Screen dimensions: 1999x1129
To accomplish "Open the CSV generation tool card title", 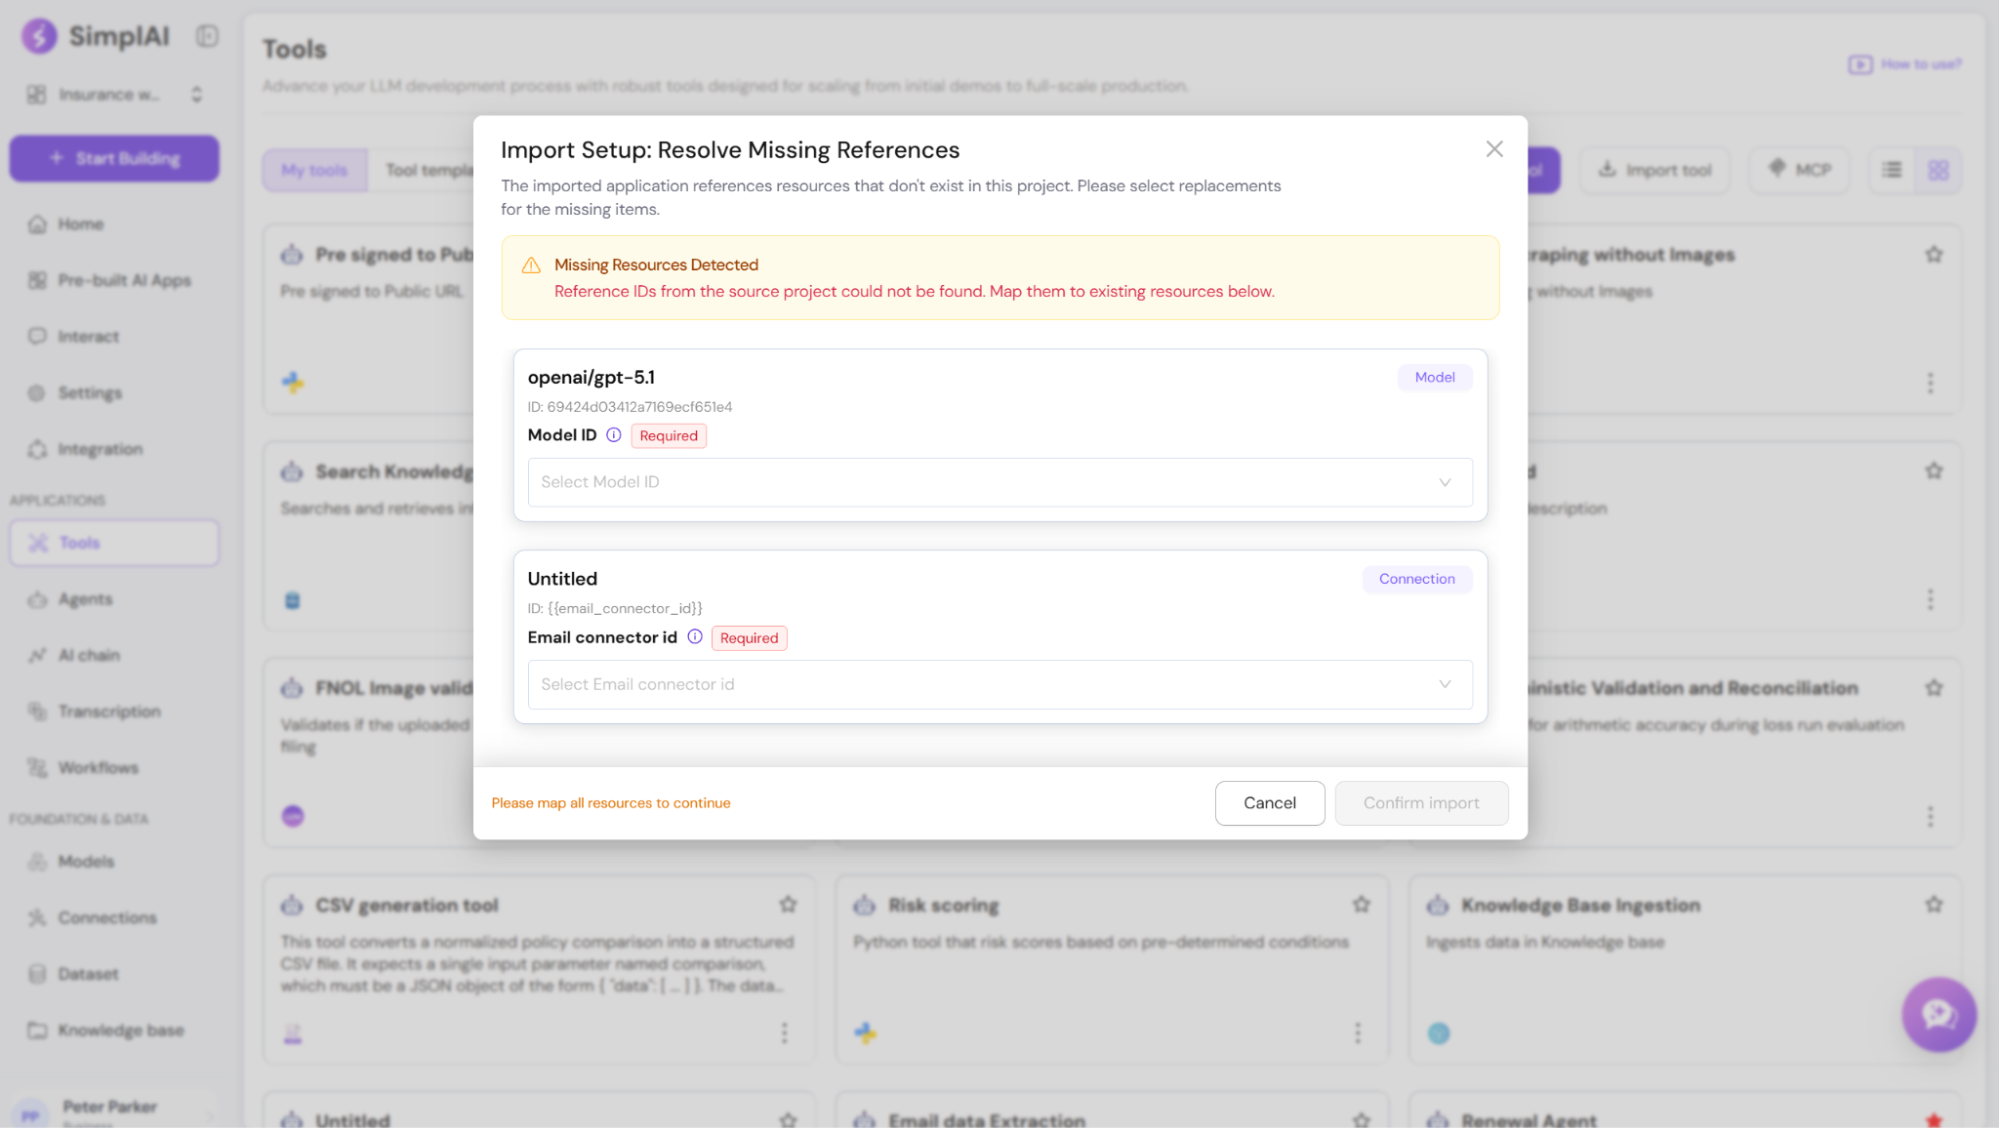I will [407, 905].
